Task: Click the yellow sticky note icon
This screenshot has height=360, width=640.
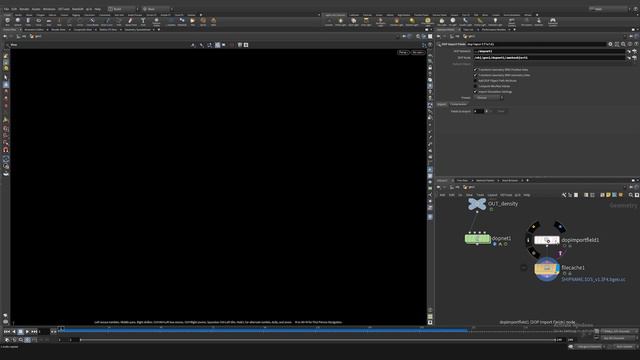Action: (x=608, y=195)
